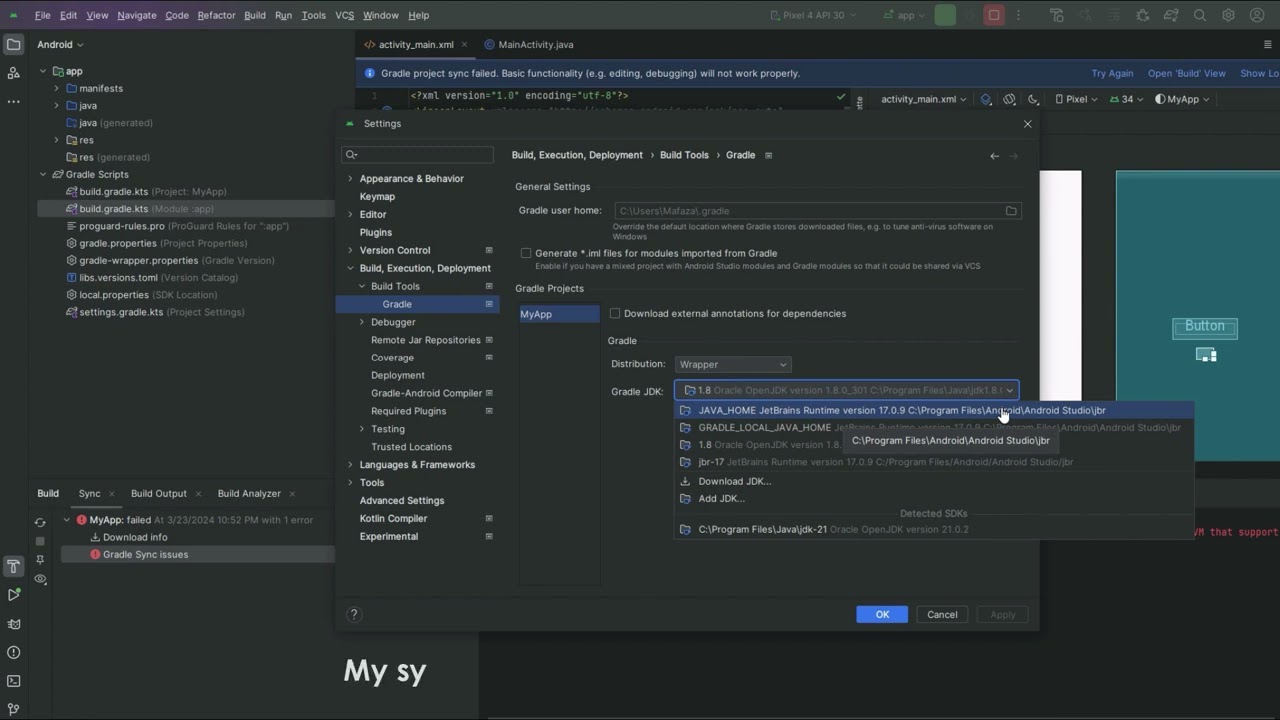Click the back arrow in Settings dialog

pyautogui.click(x=994, y=155)
